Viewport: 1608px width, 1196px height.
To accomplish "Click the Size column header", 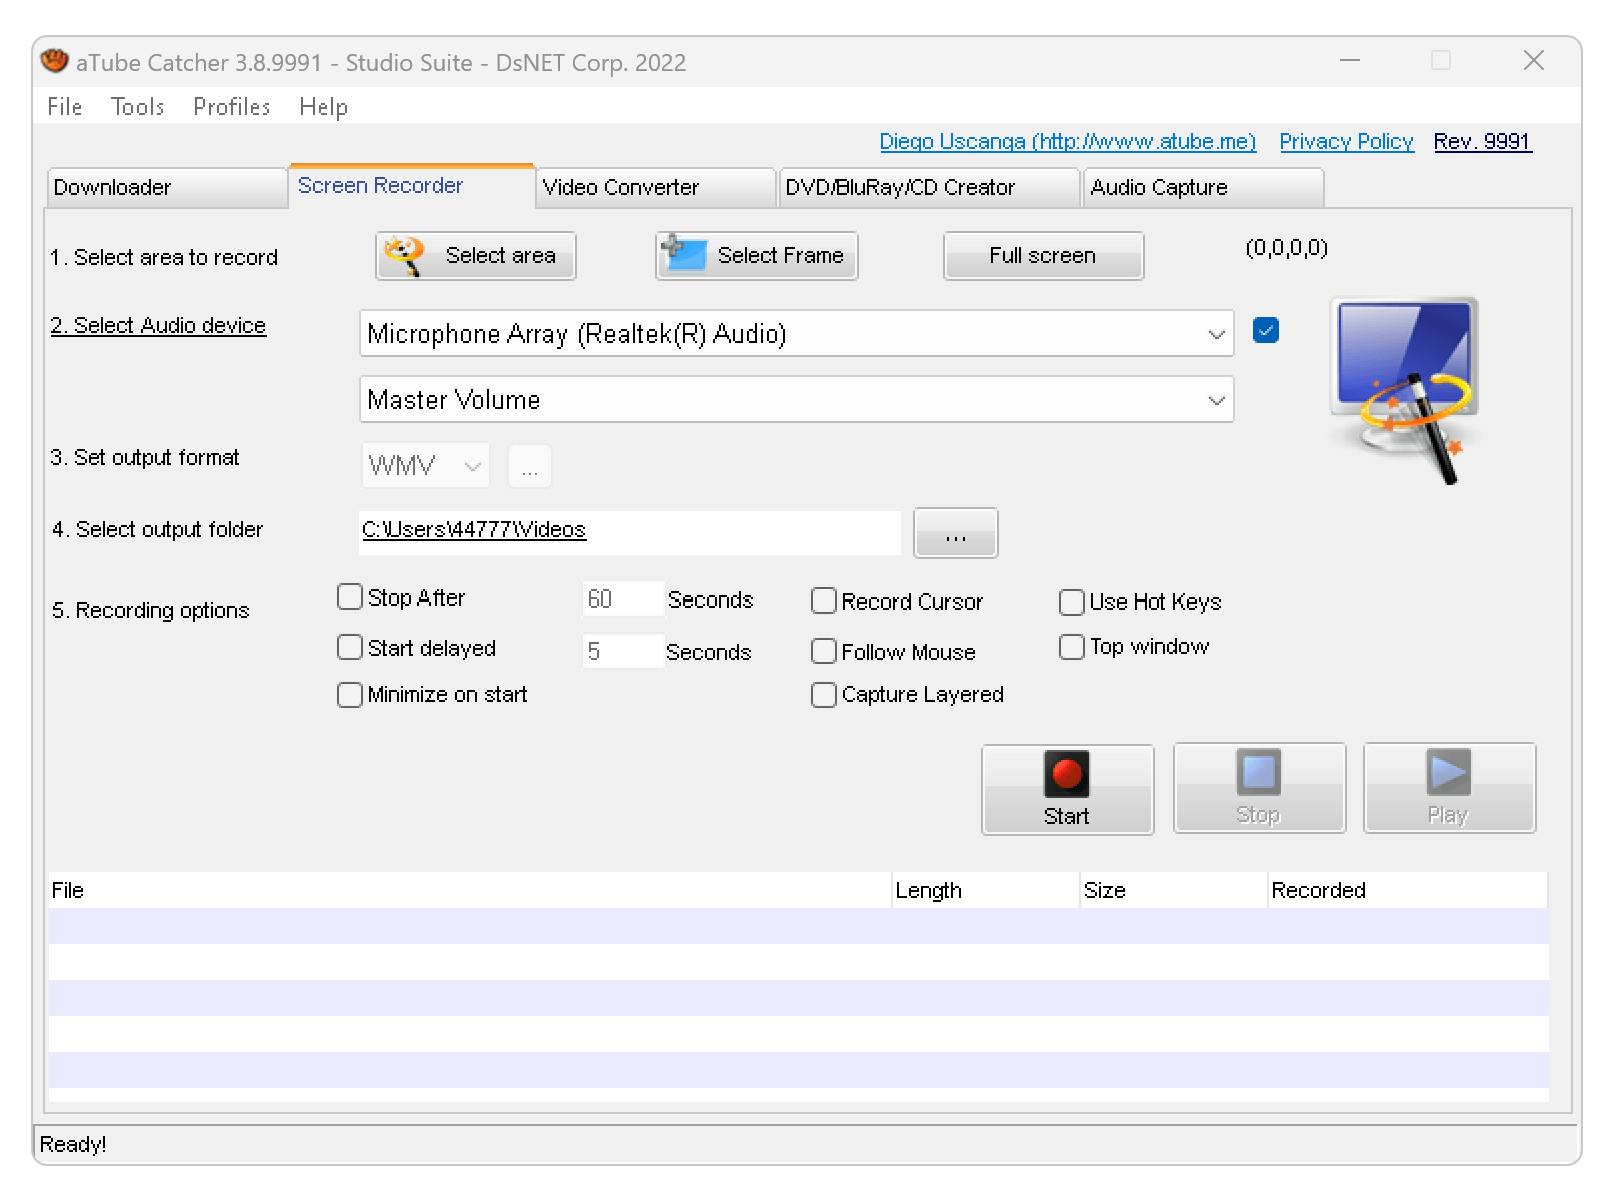I will 1174,890.
